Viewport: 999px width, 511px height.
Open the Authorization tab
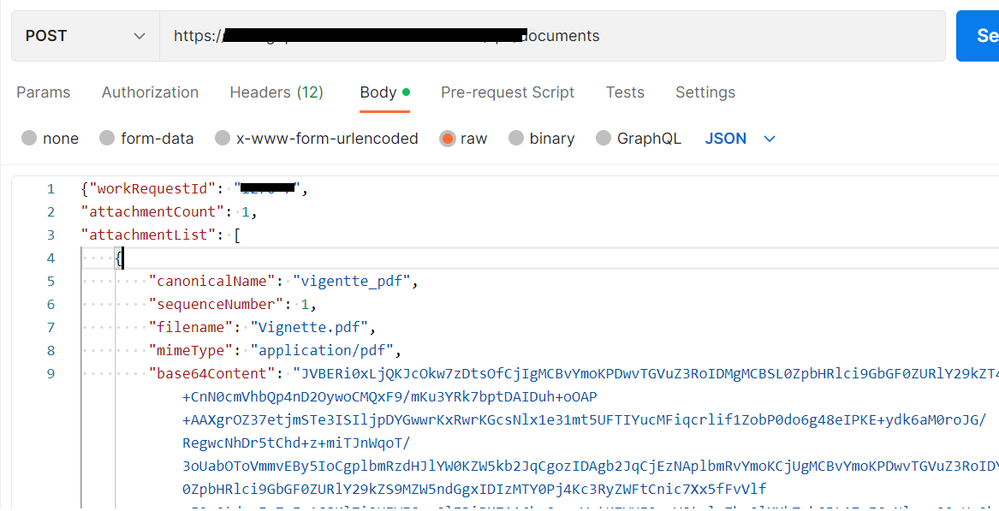pyautogui.click(x=150, y=92)
